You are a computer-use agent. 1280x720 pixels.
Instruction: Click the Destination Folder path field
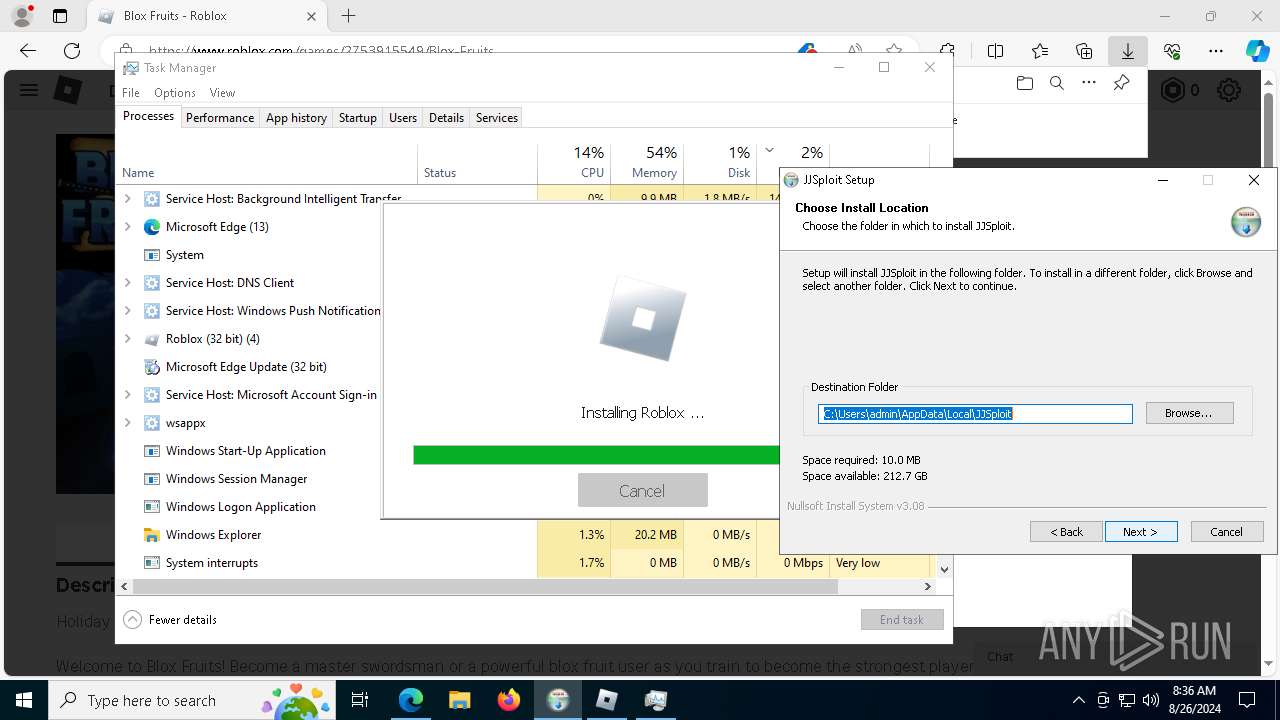pyautogui.click(x=975, y=413)
